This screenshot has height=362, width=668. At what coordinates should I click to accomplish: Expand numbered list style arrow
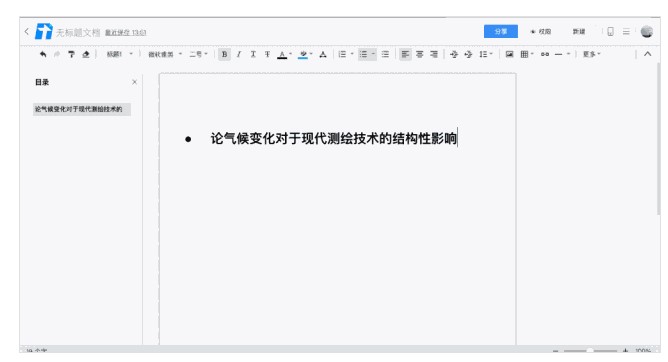(x=352, y=54)
